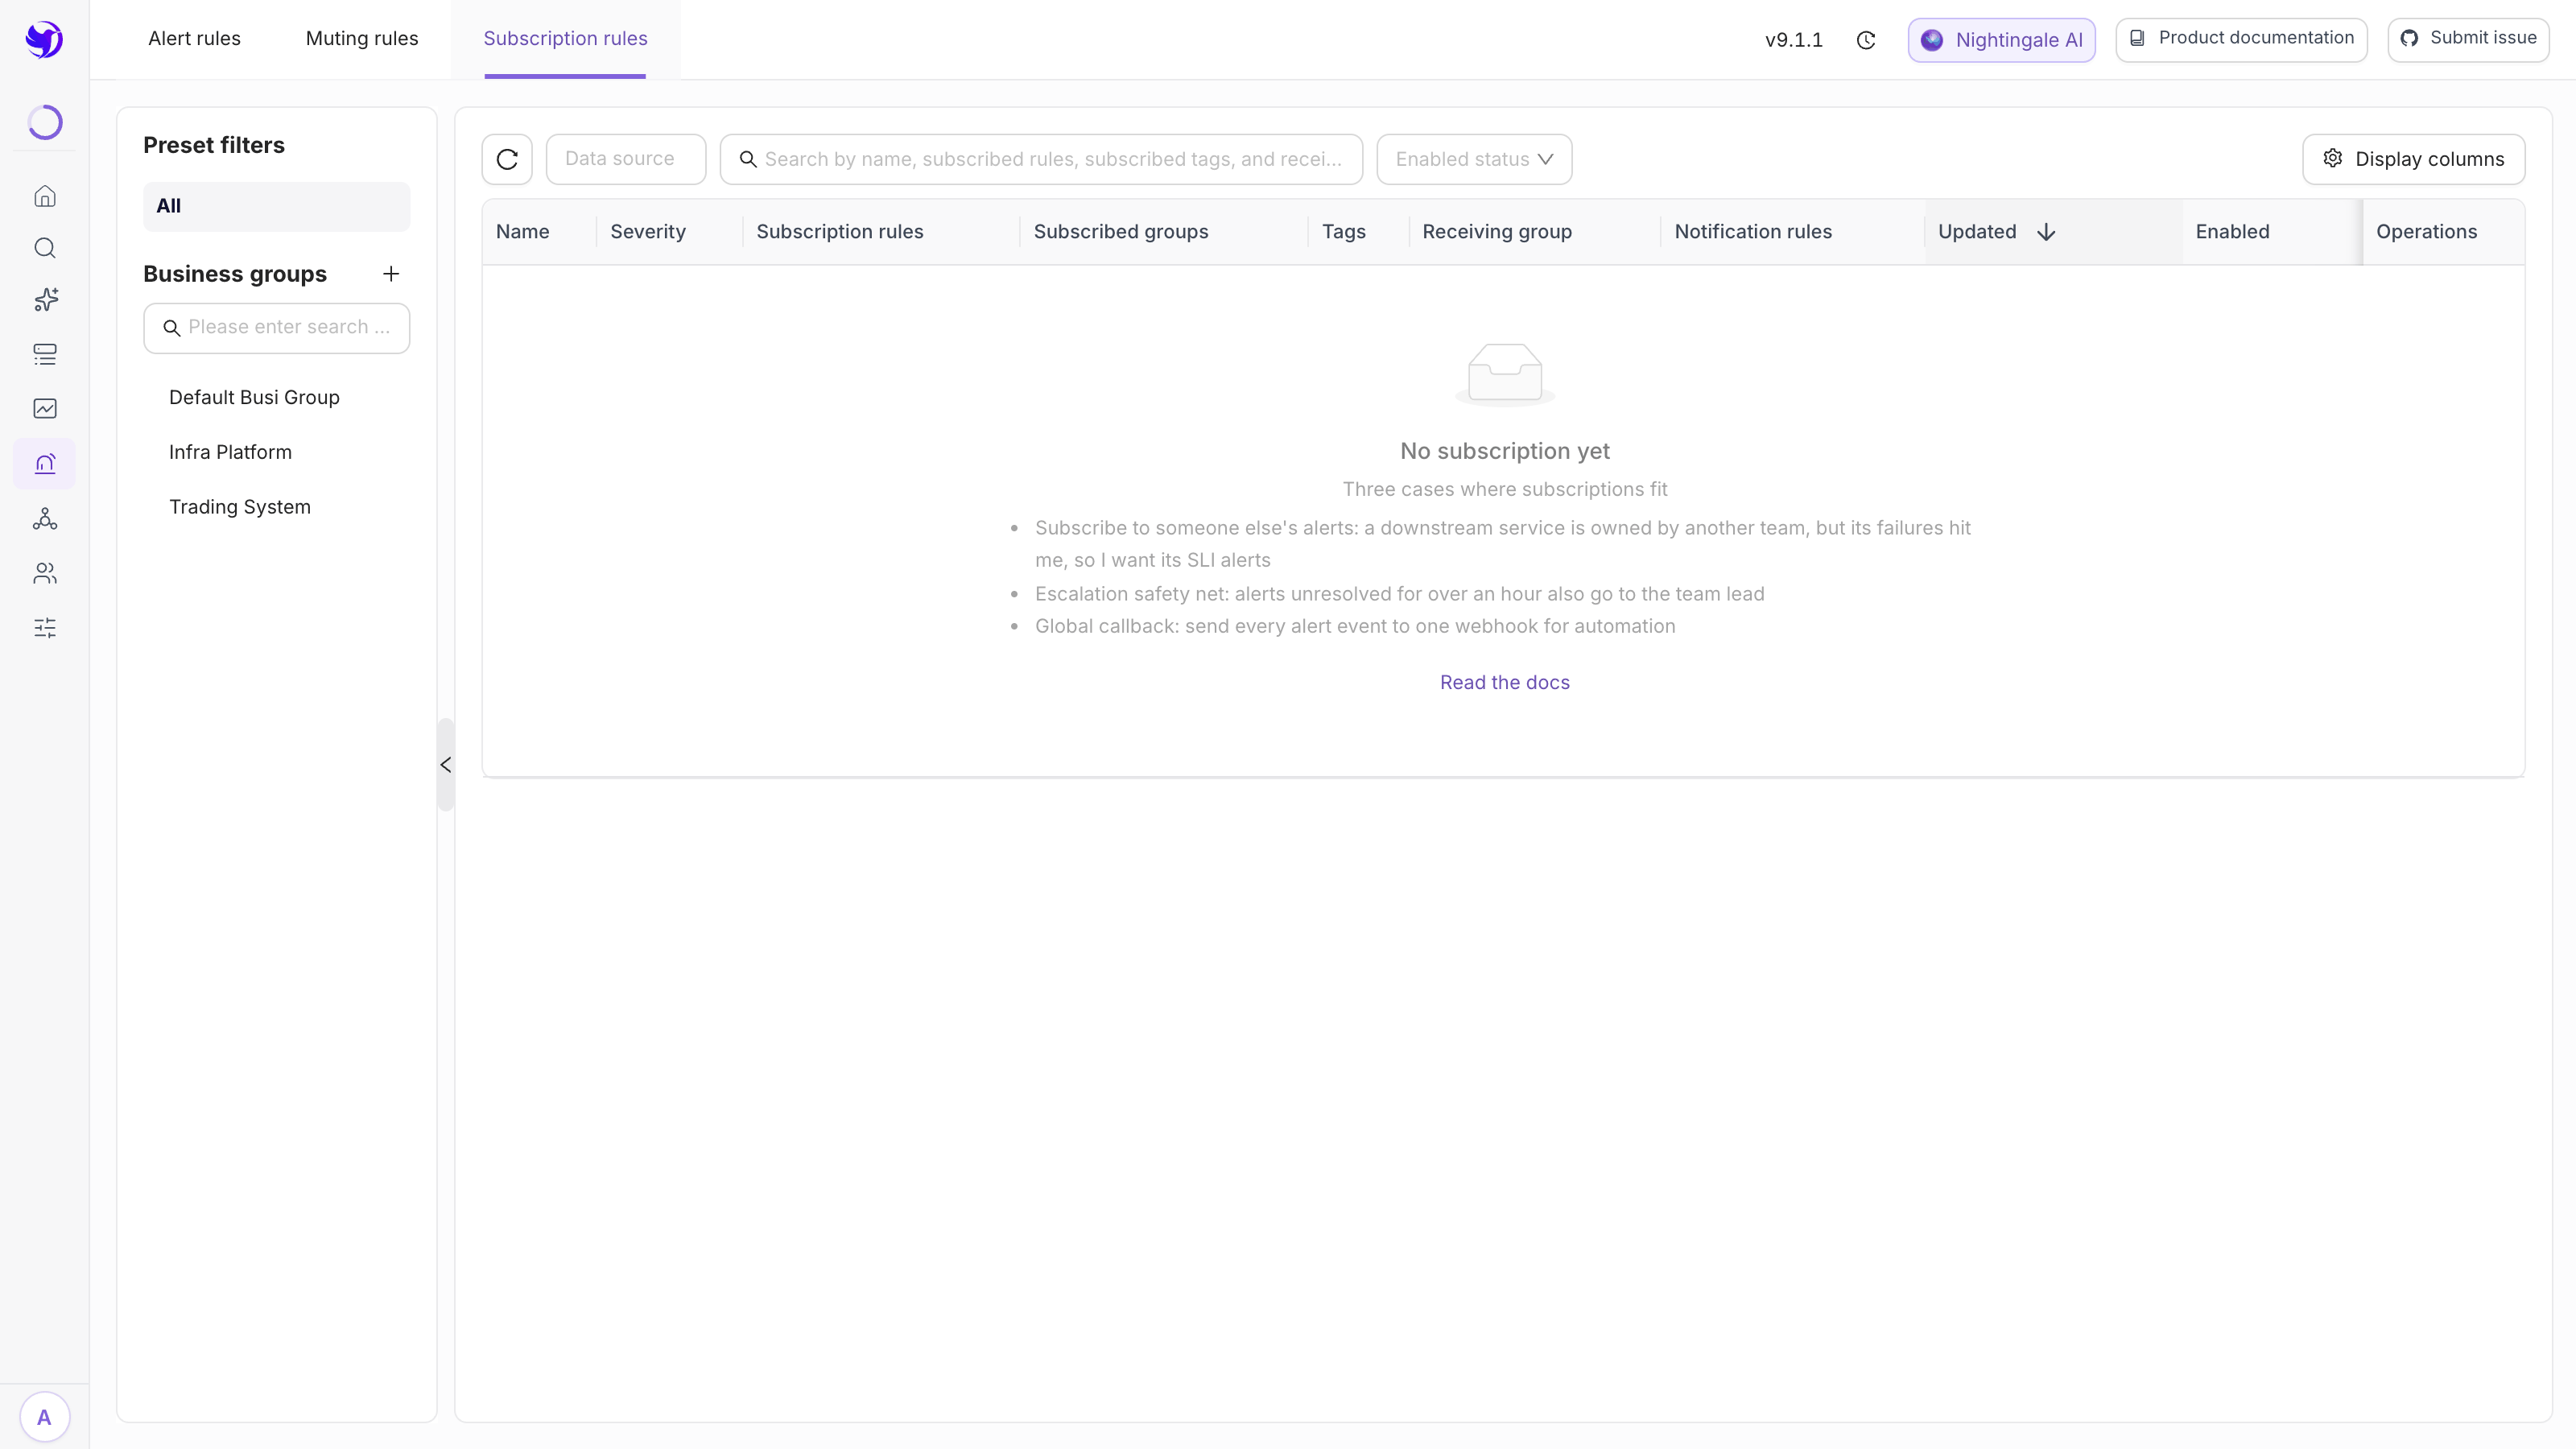Open the Home icon in sidebar

pyautogui.click(x=45, y=196)
